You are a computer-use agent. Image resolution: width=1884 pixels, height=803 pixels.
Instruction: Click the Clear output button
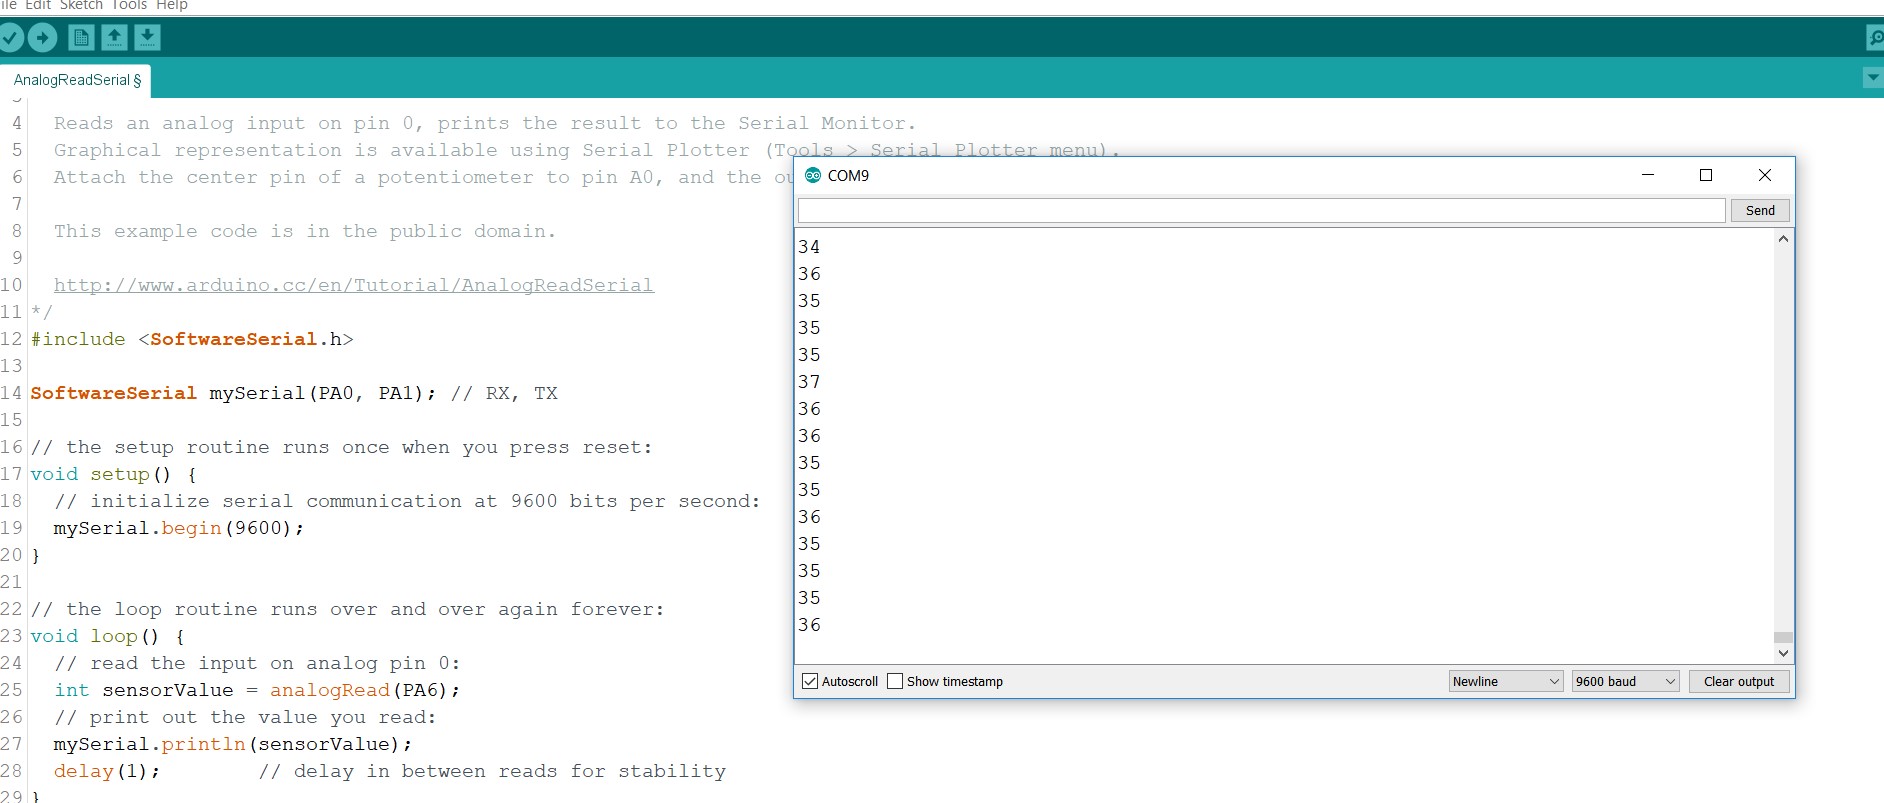pyautogui.click(x=1739, y=681)
